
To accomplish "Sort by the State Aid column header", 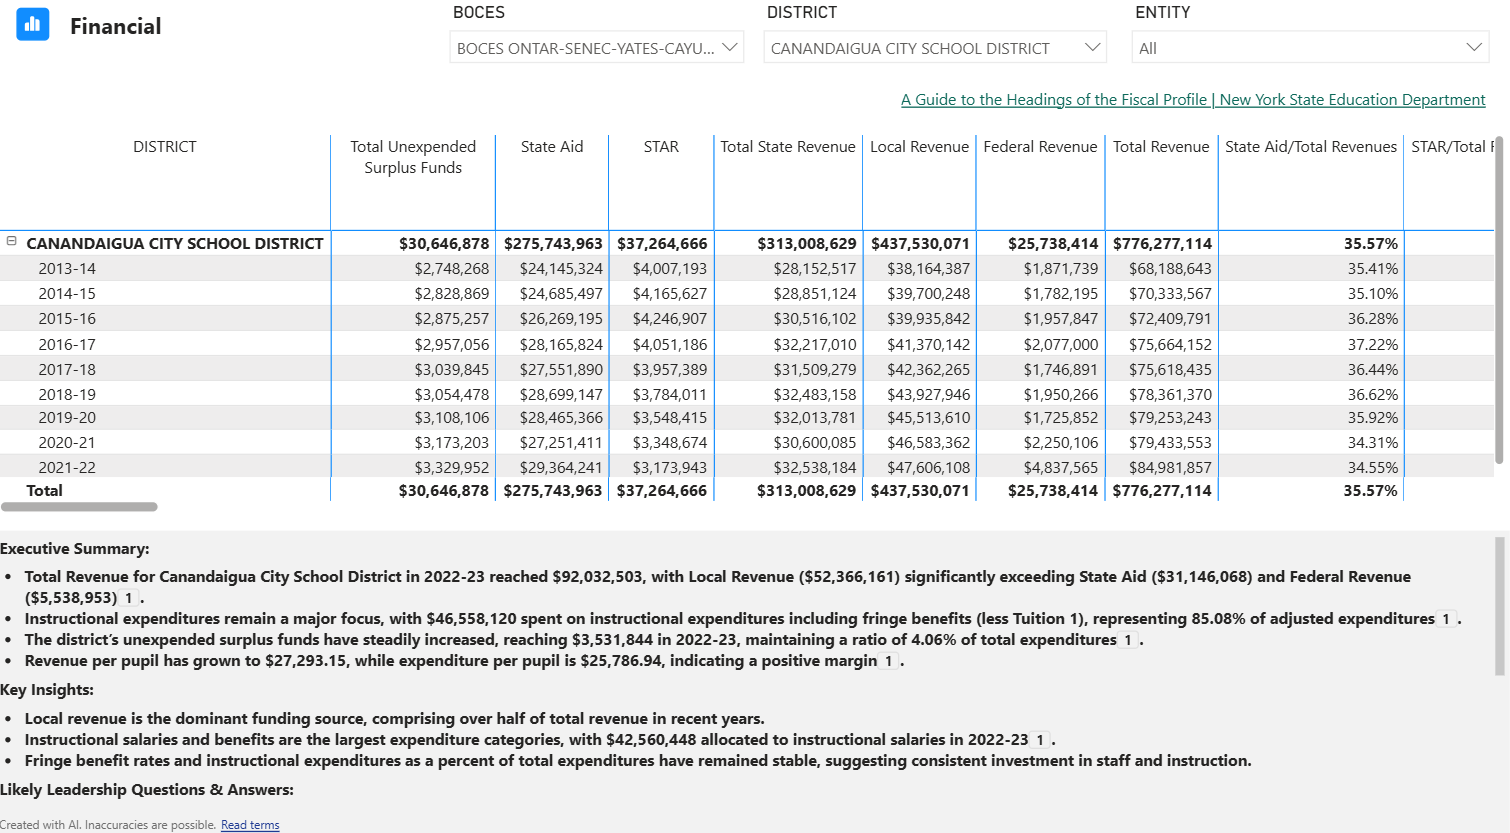I will click(x=551, y=147).
